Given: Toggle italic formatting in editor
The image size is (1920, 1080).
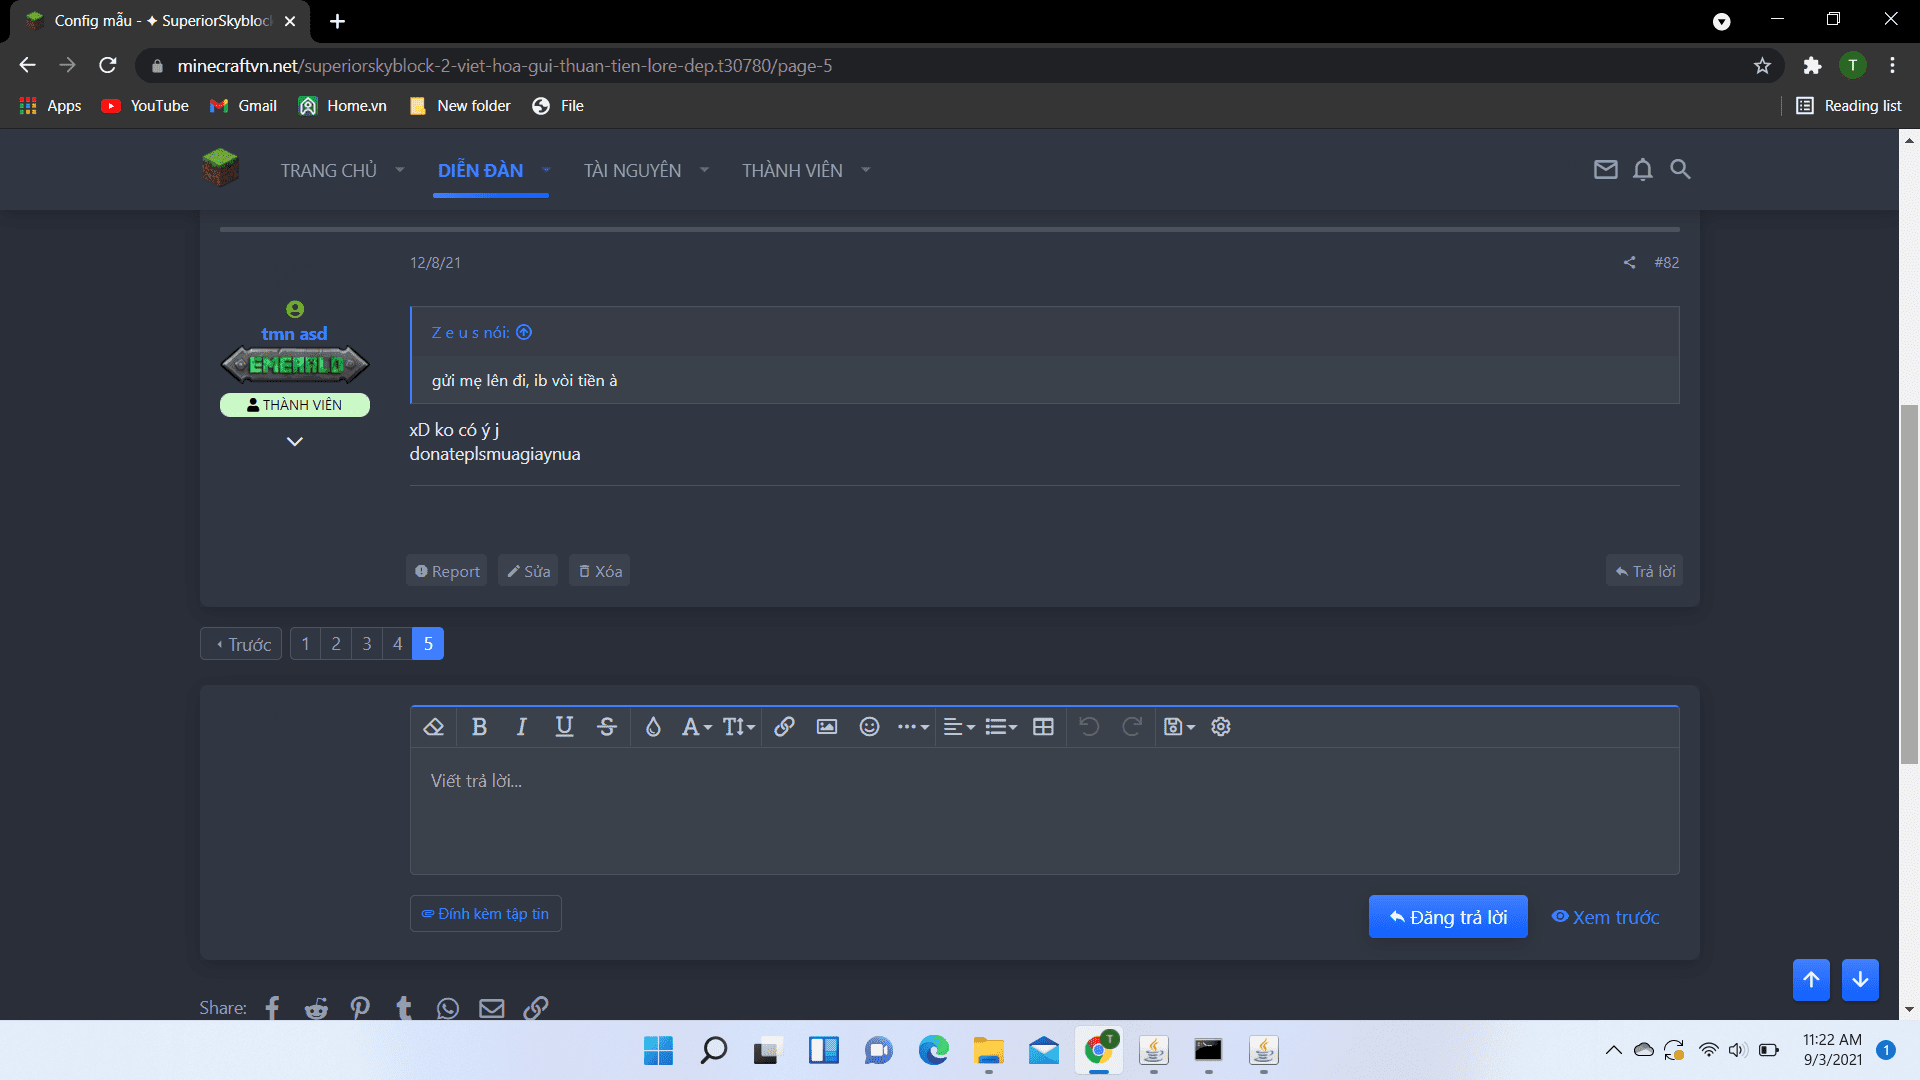Looking at the screenshot, I should pos(521,727).
